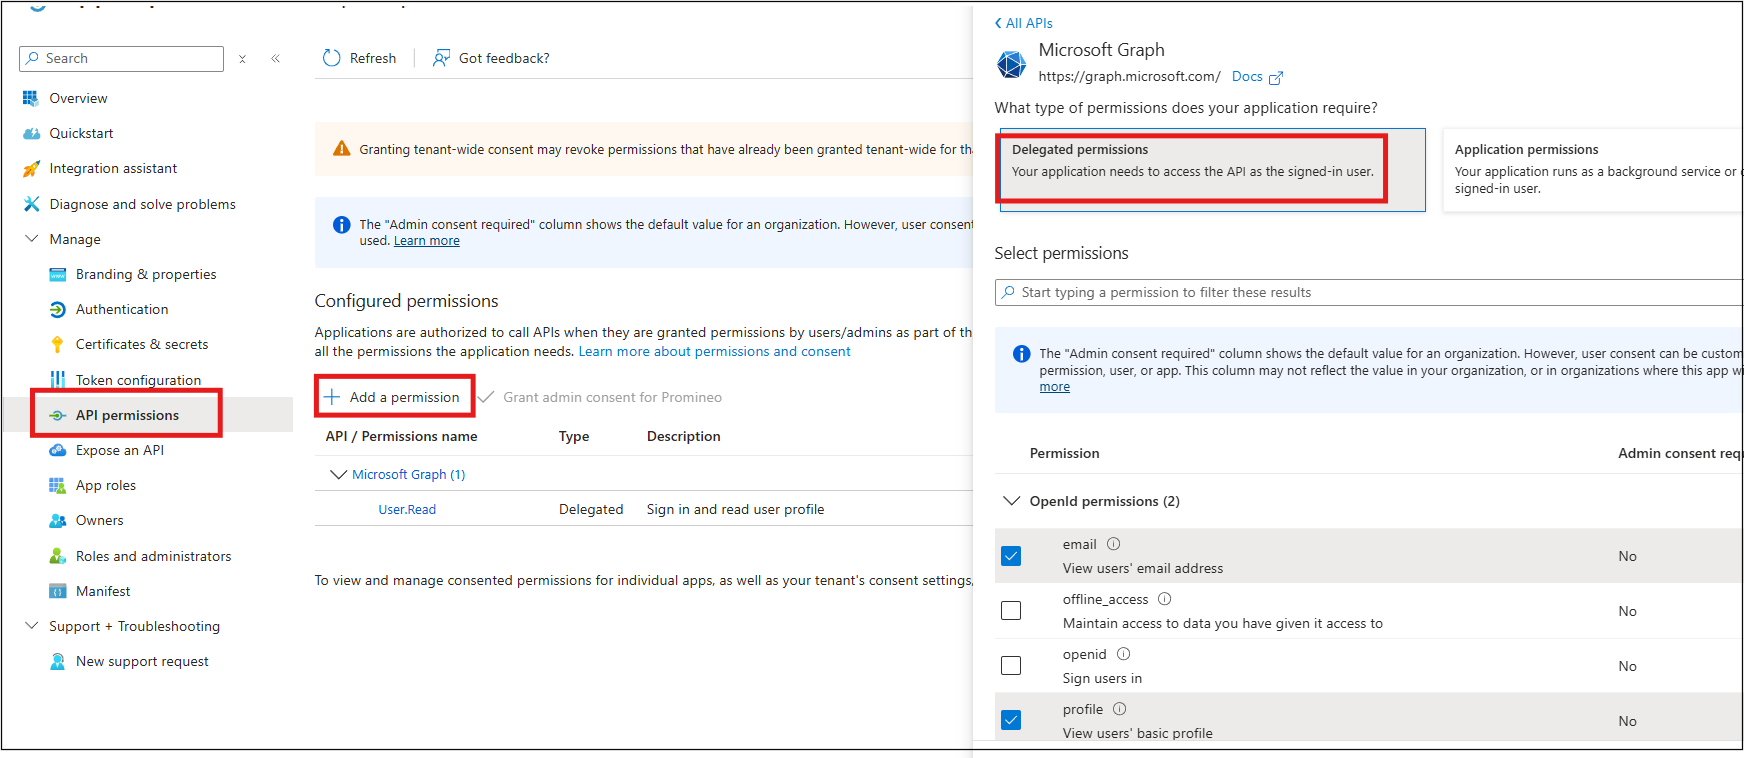Click the Integration assistant rocket icon
The height and width of the screenshot is (758, 1744).
point(31,168)
